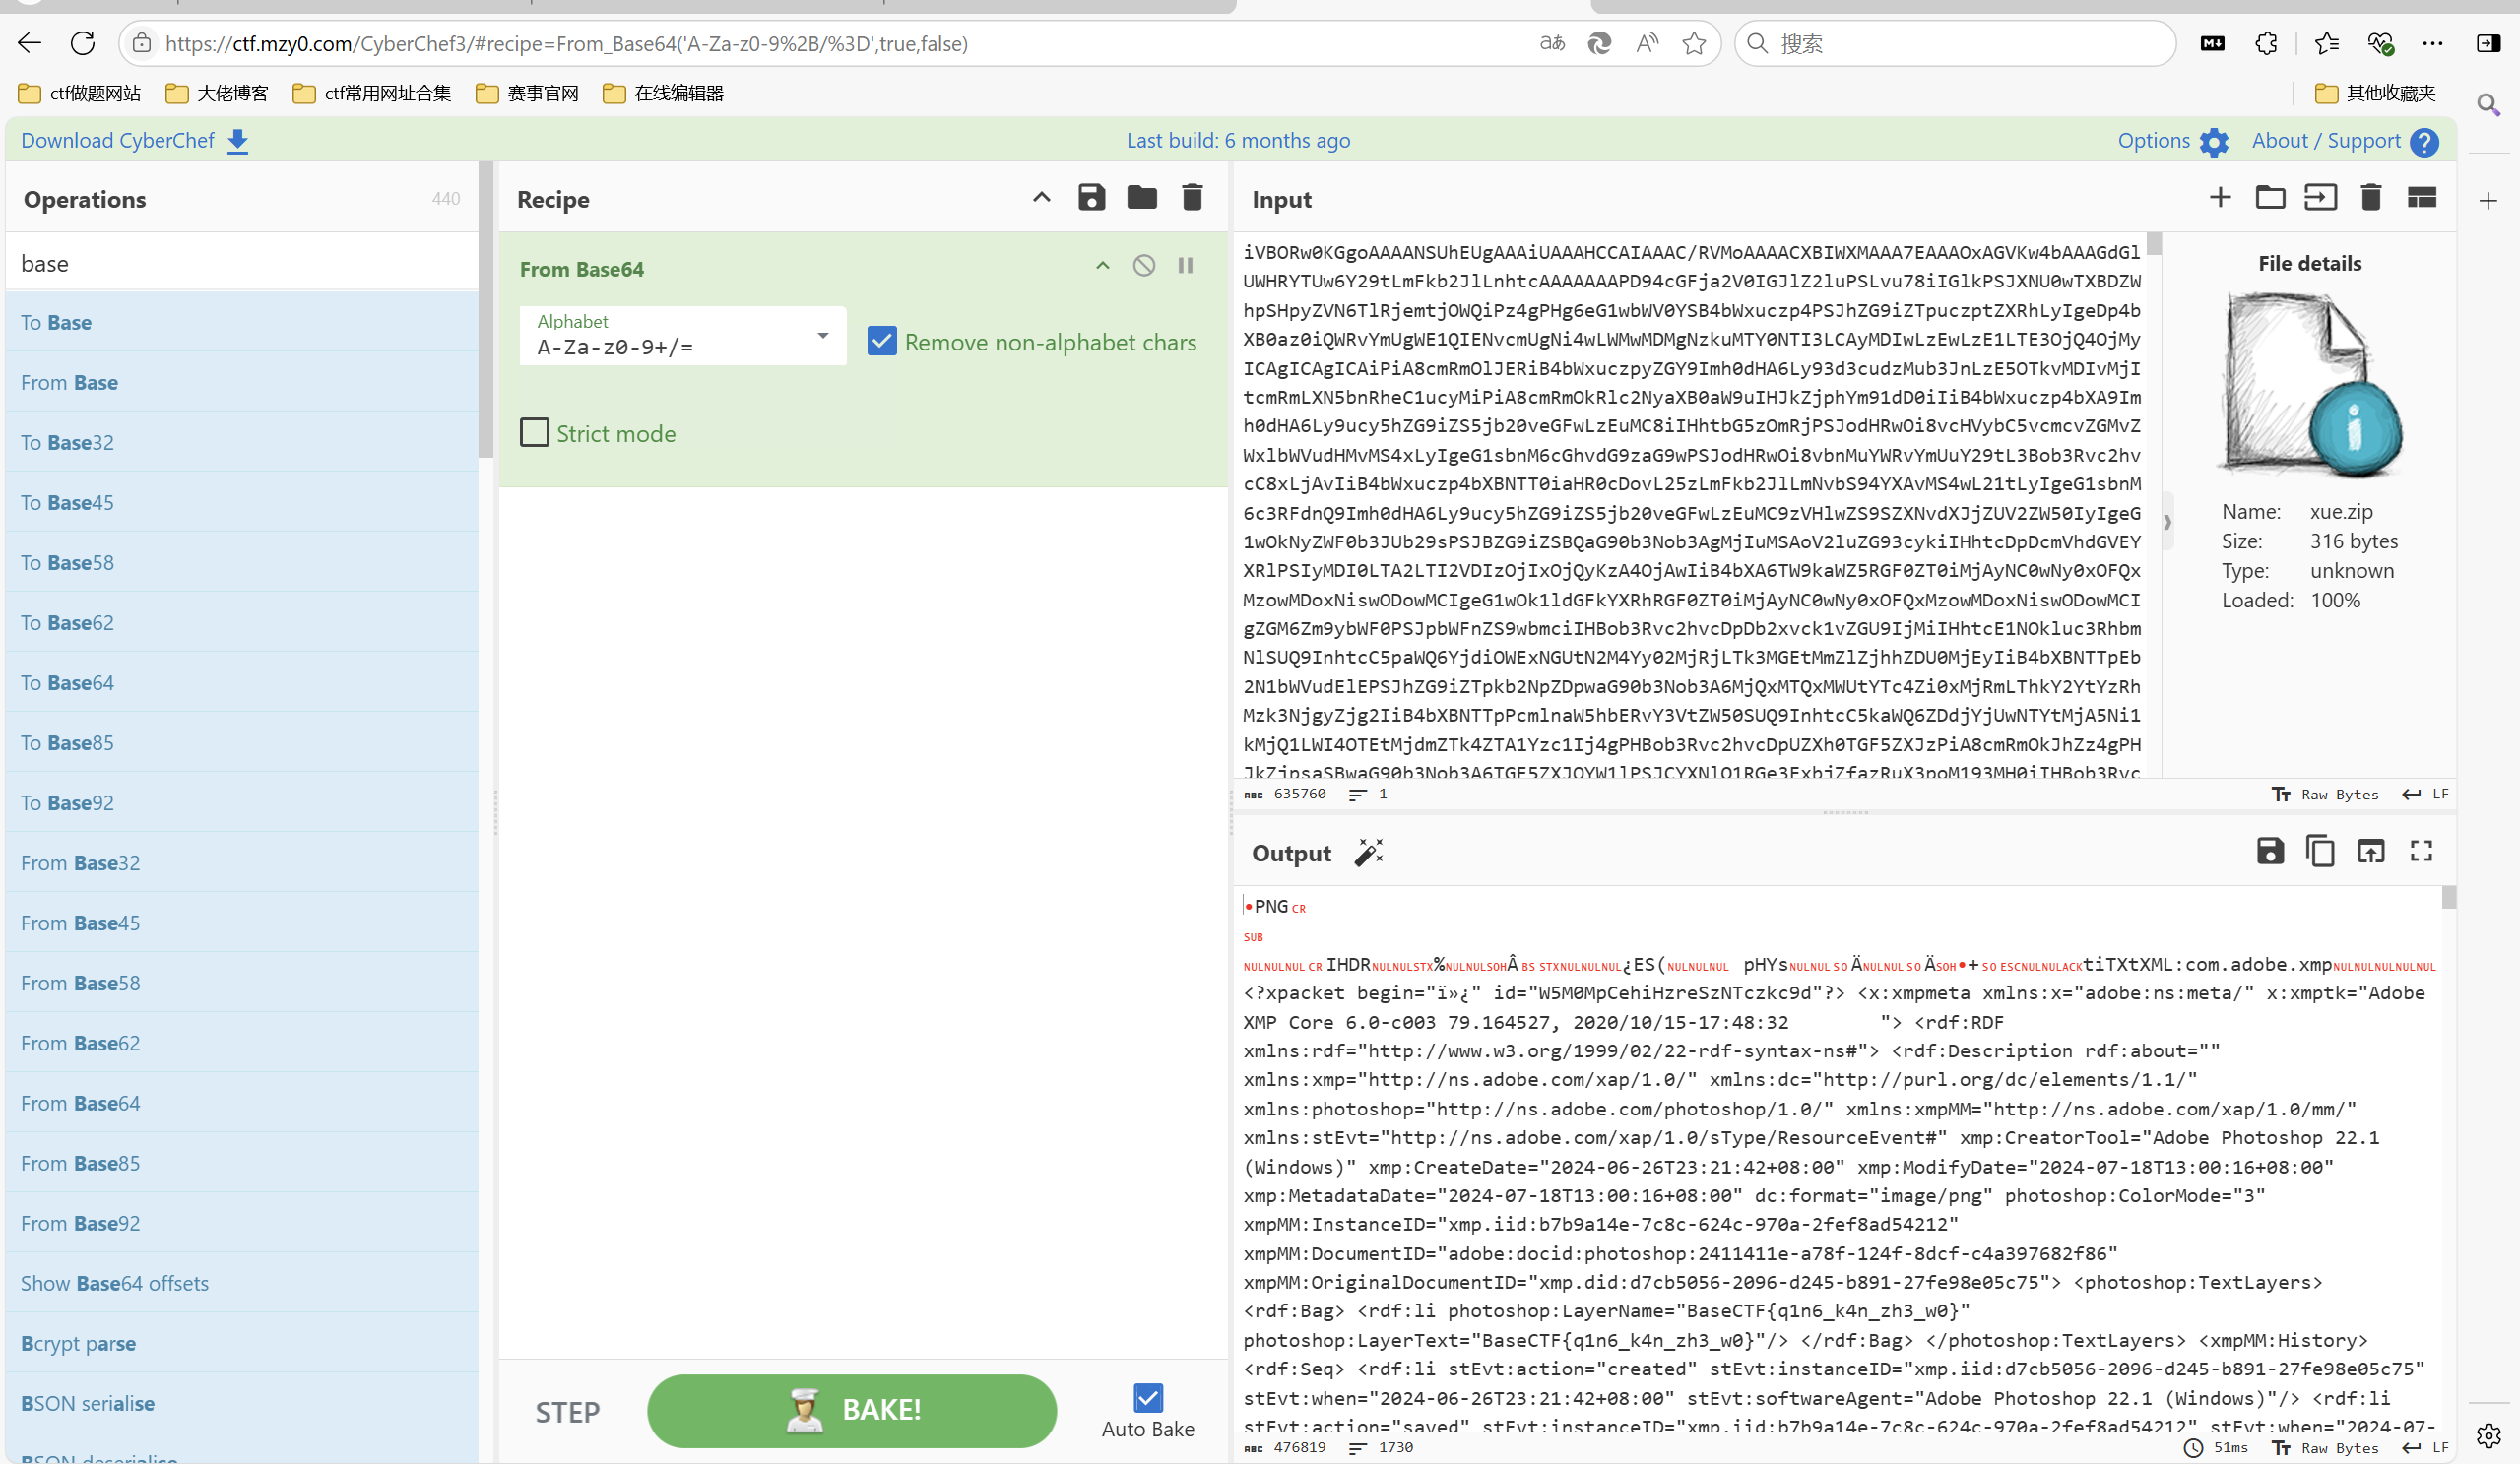Reload the browser page

(83, 43)
